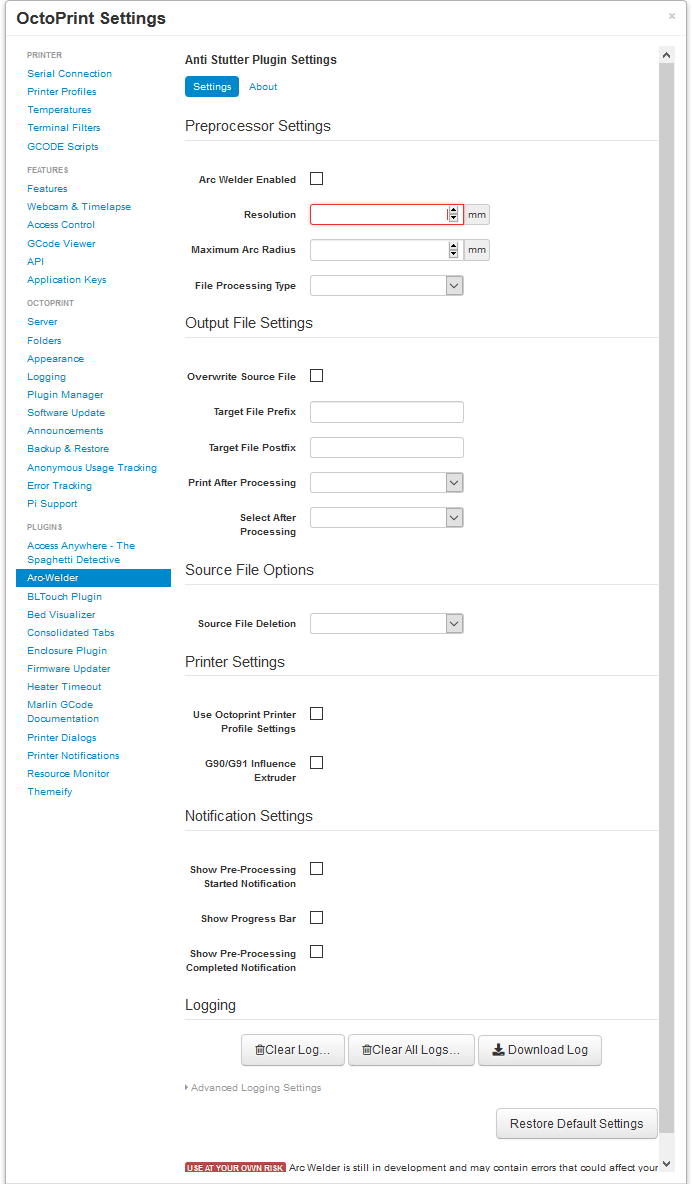Screen dimensions: 692x1184
Task: Click the Target File Prefix field
Action: 387,412
